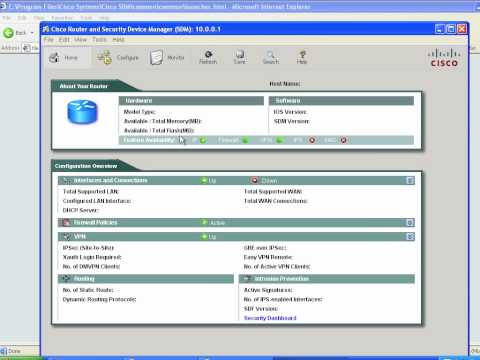Click the DHCP Server label
480x360 pixels.
click(81, 210)
